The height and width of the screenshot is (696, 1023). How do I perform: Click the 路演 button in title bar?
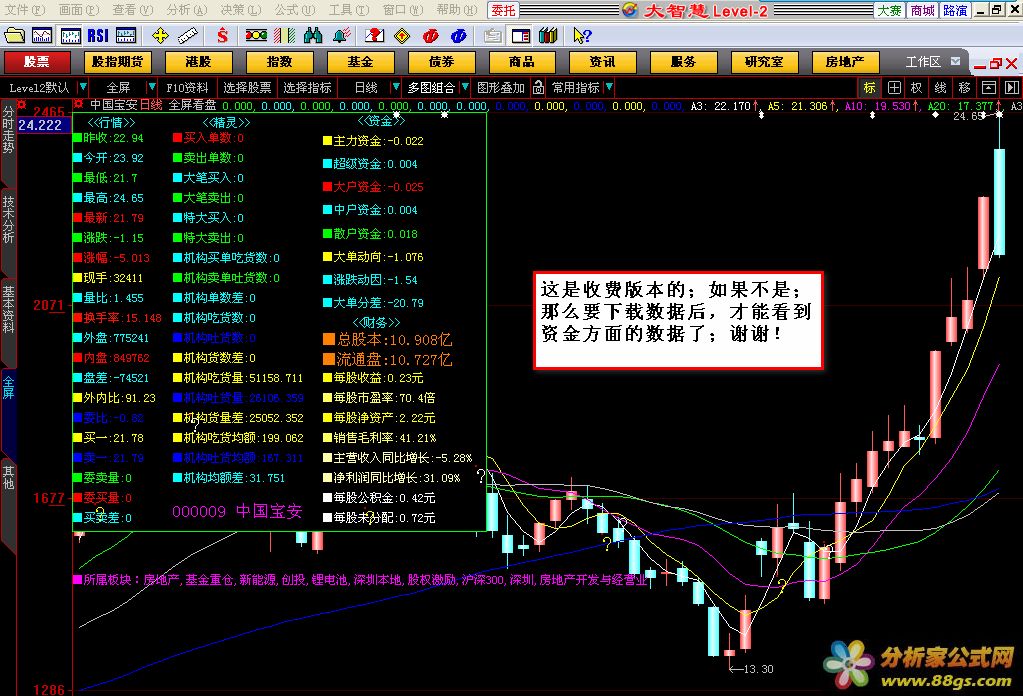955,10
